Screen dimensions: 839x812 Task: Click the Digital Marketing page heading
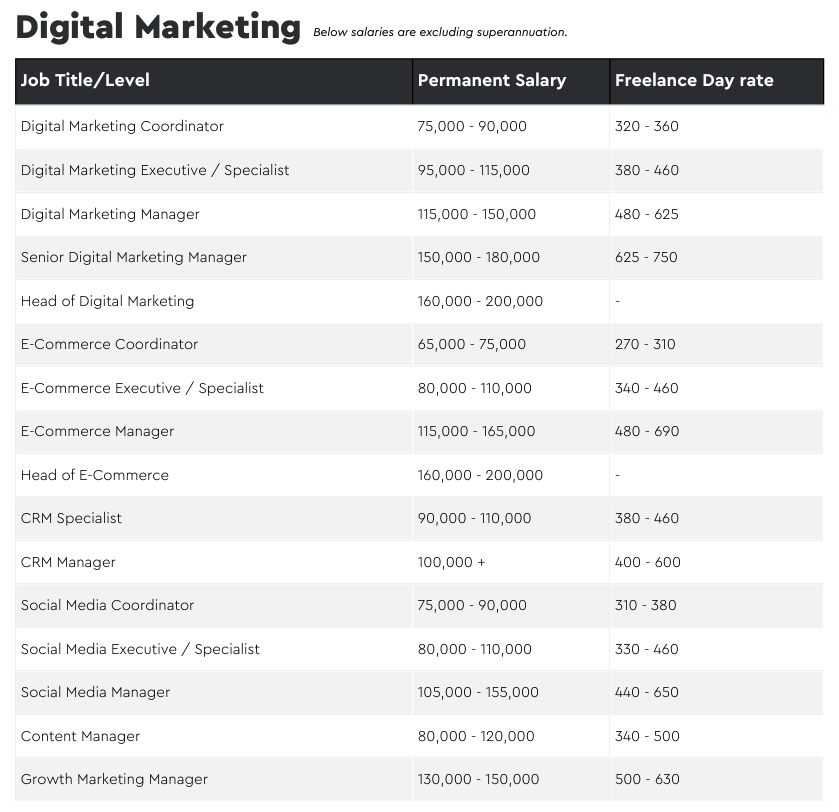158,27
